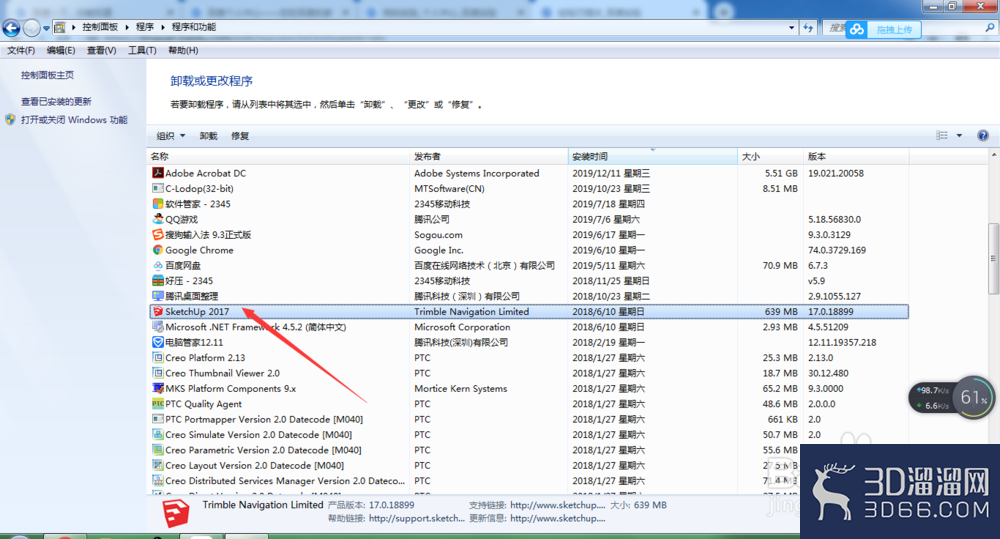Click the Forward navigation arrow
Image resolution: width=1000 pixels, height=539 pixels.
click(31, 28)
